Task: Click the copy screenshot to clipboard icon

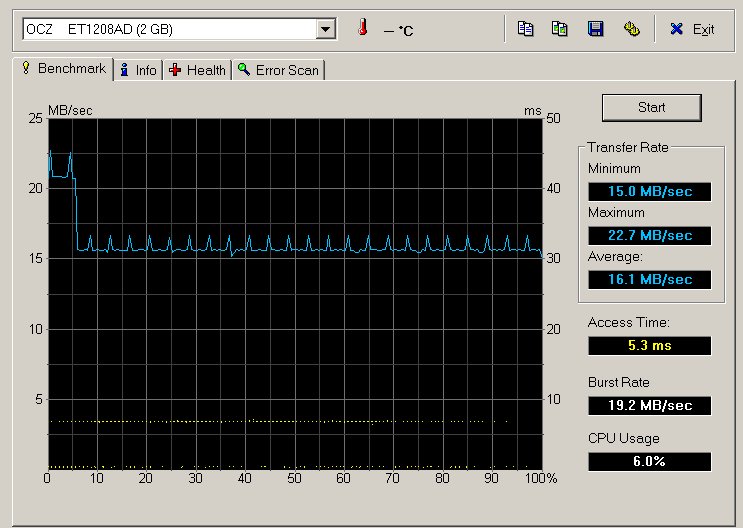Action: (560, 29)
